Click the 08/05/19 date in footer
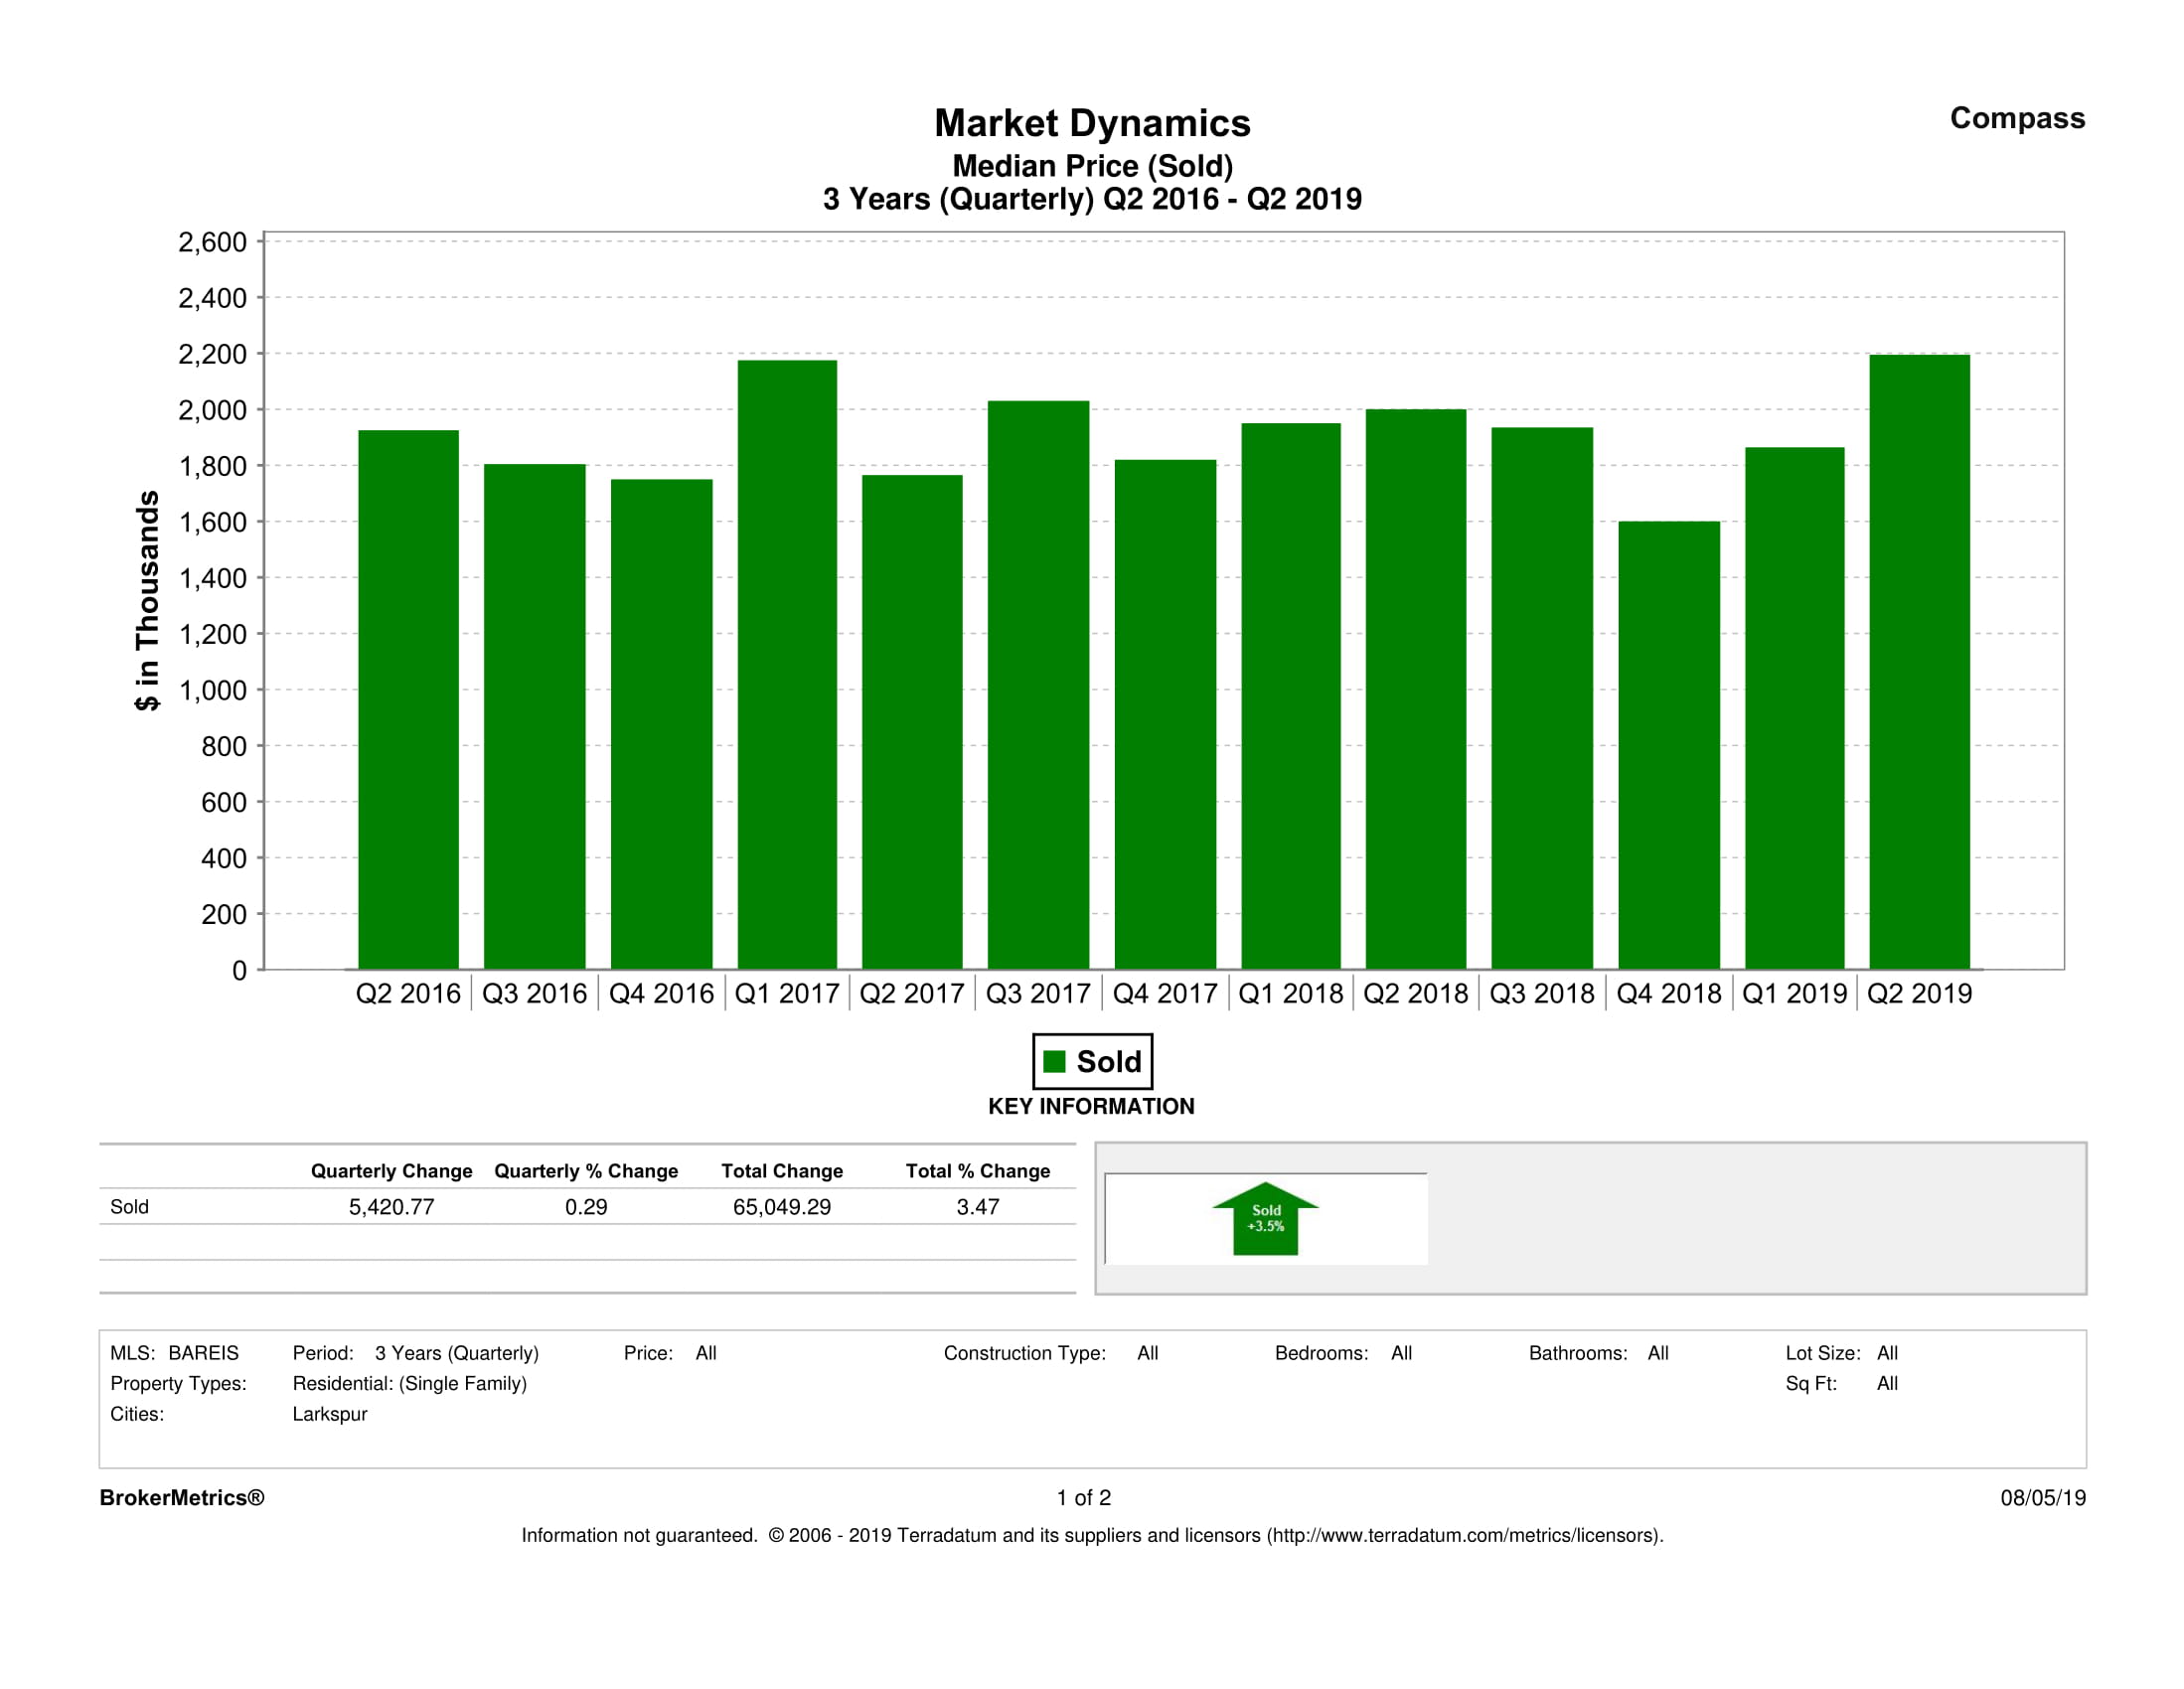Screen dimensions: 2184x1689 (2042, 1497)
